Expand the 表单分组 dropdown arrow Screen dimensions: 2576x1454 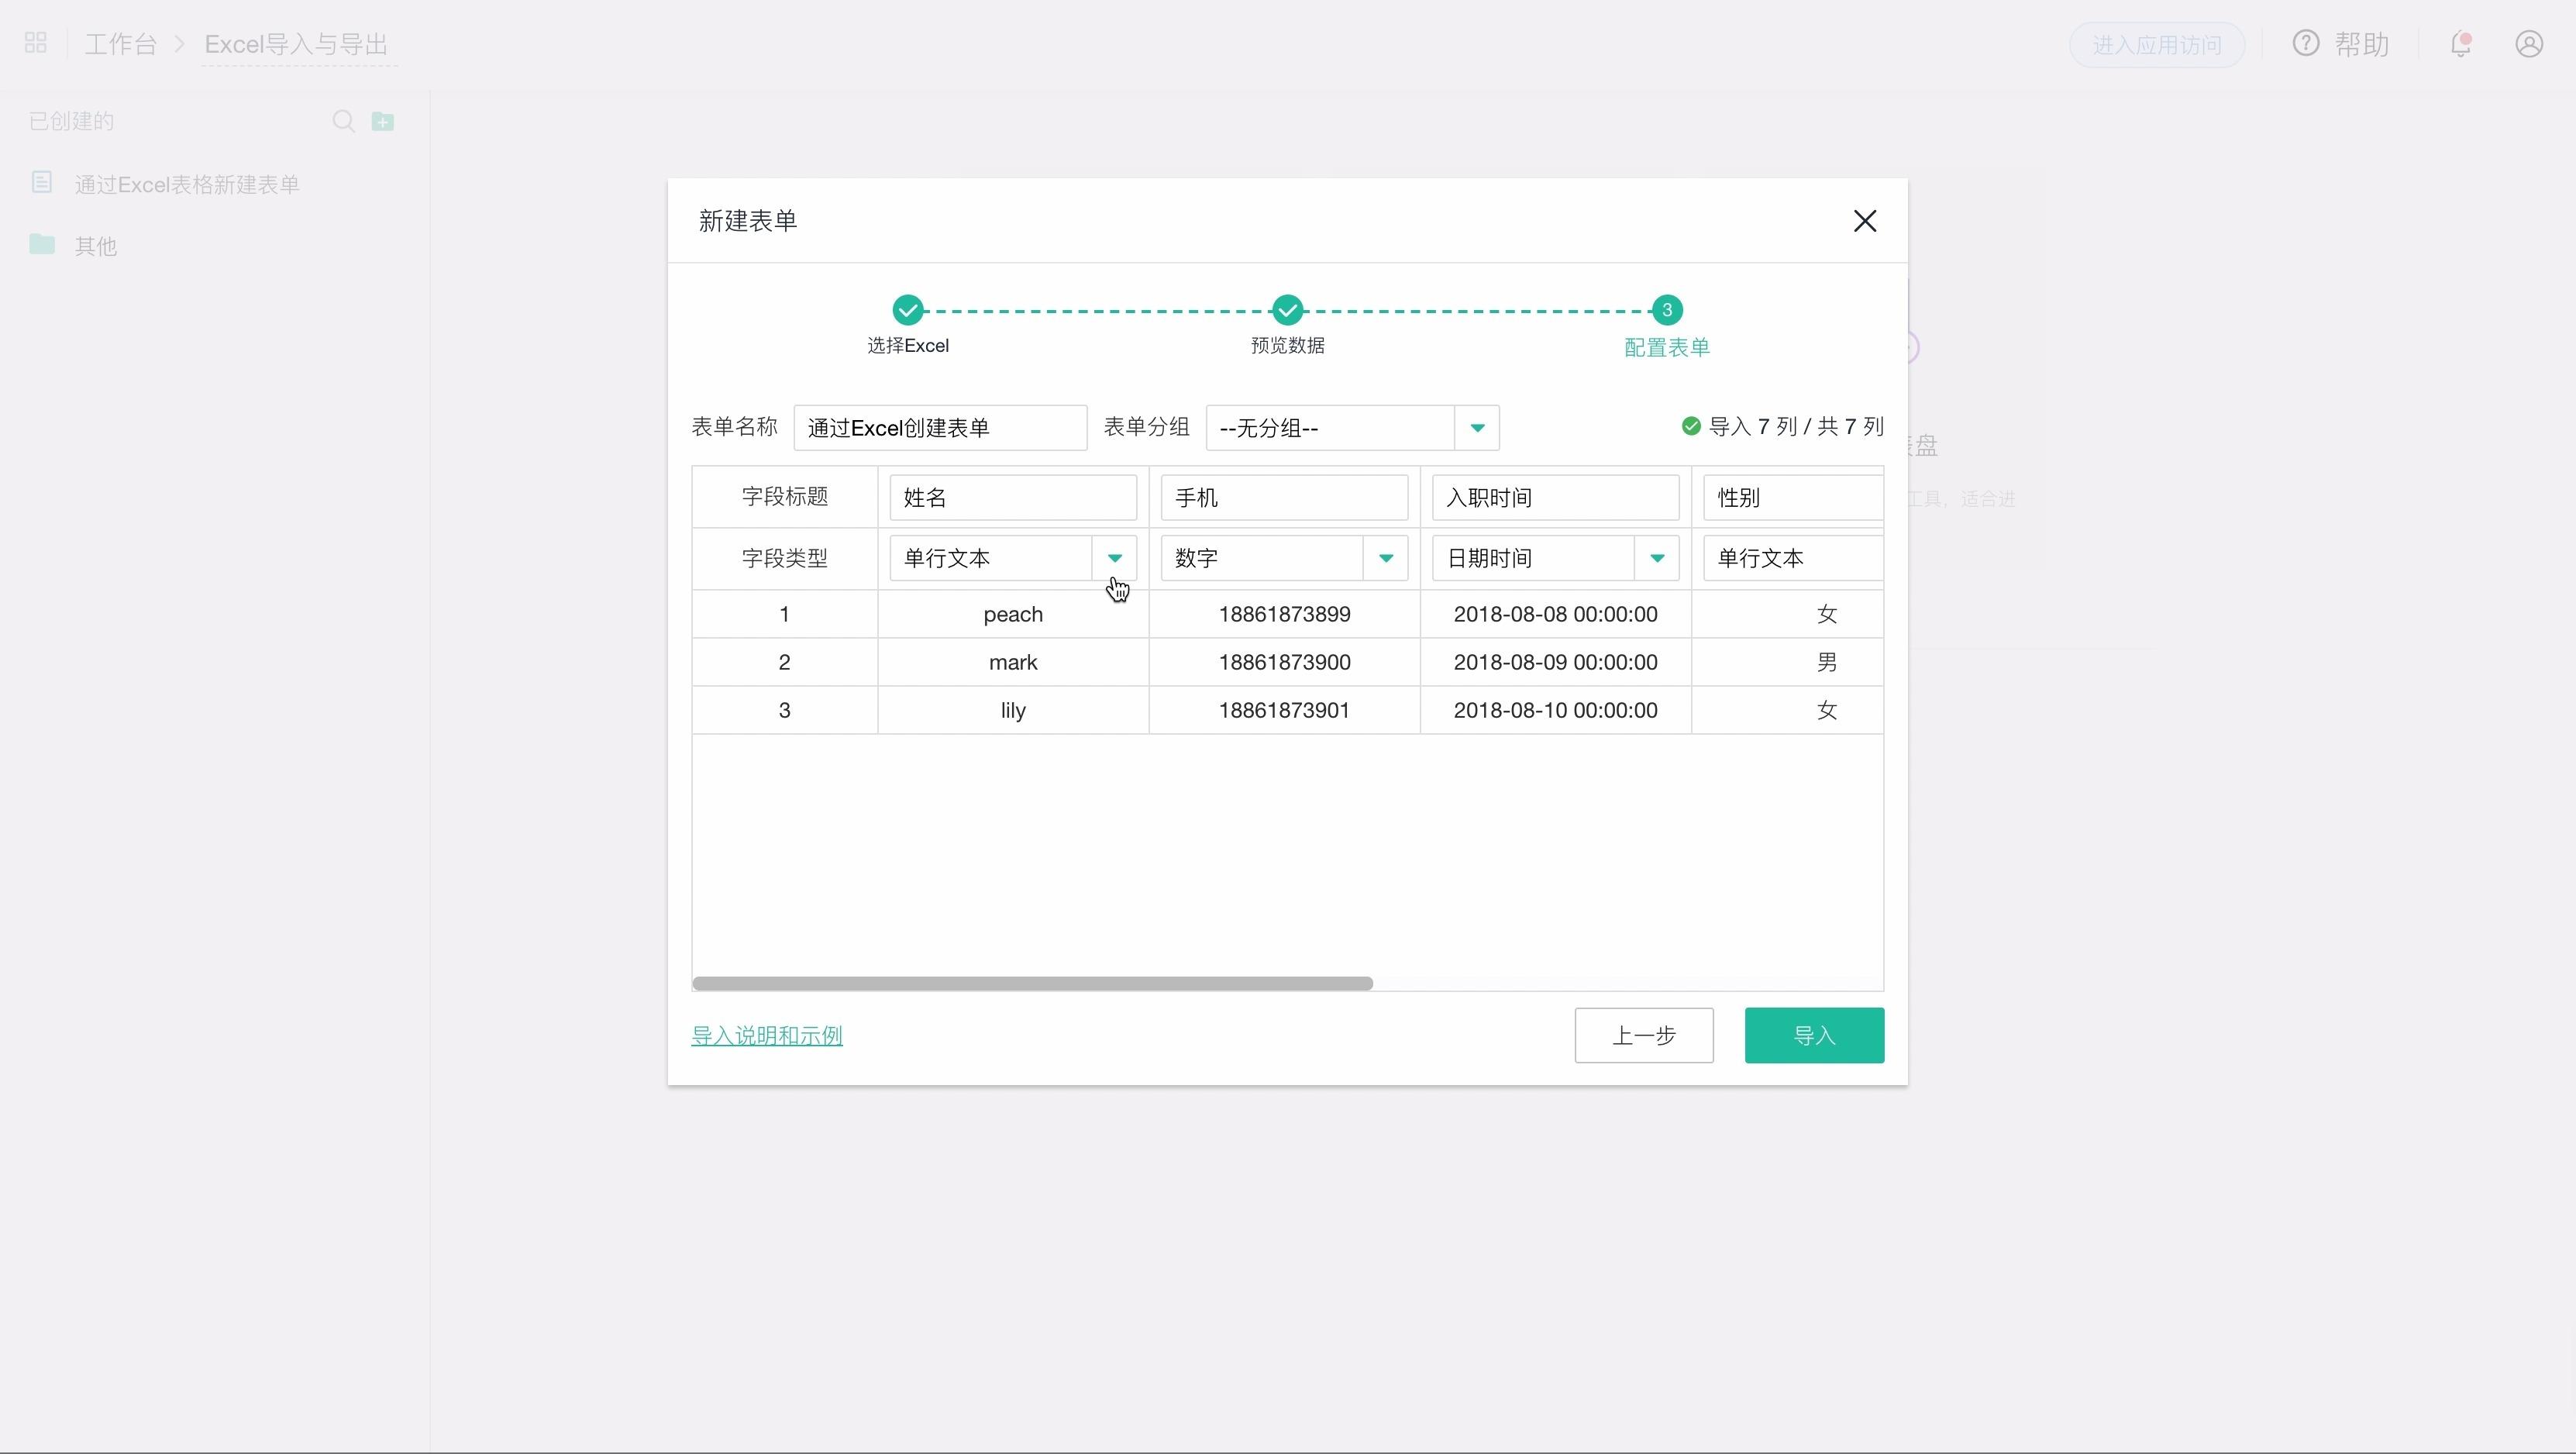(x=1477, y=428)
